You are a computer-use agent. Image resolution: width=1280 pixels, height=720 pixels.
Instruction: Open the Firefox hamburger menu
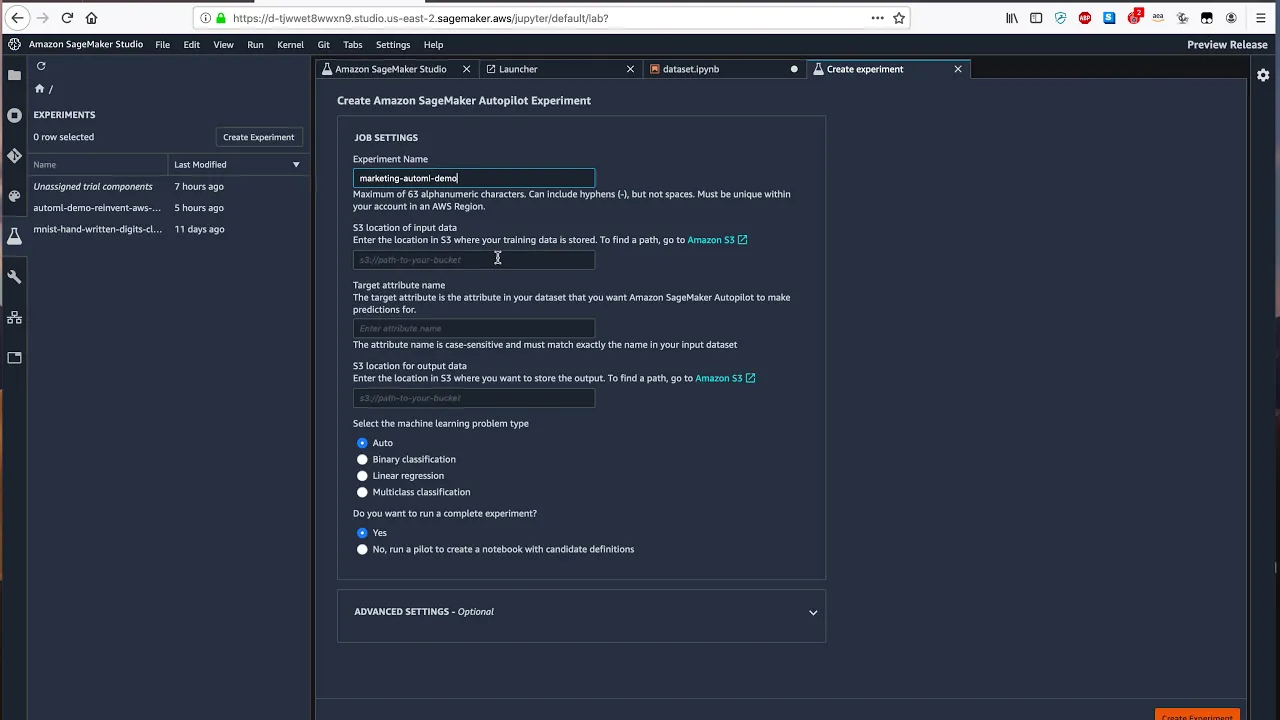[1260, 18]
